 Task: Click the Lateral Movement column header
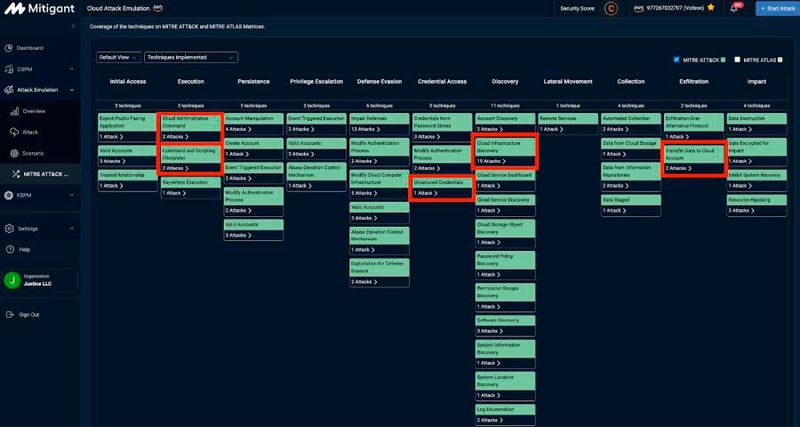[x=568, y=82]
